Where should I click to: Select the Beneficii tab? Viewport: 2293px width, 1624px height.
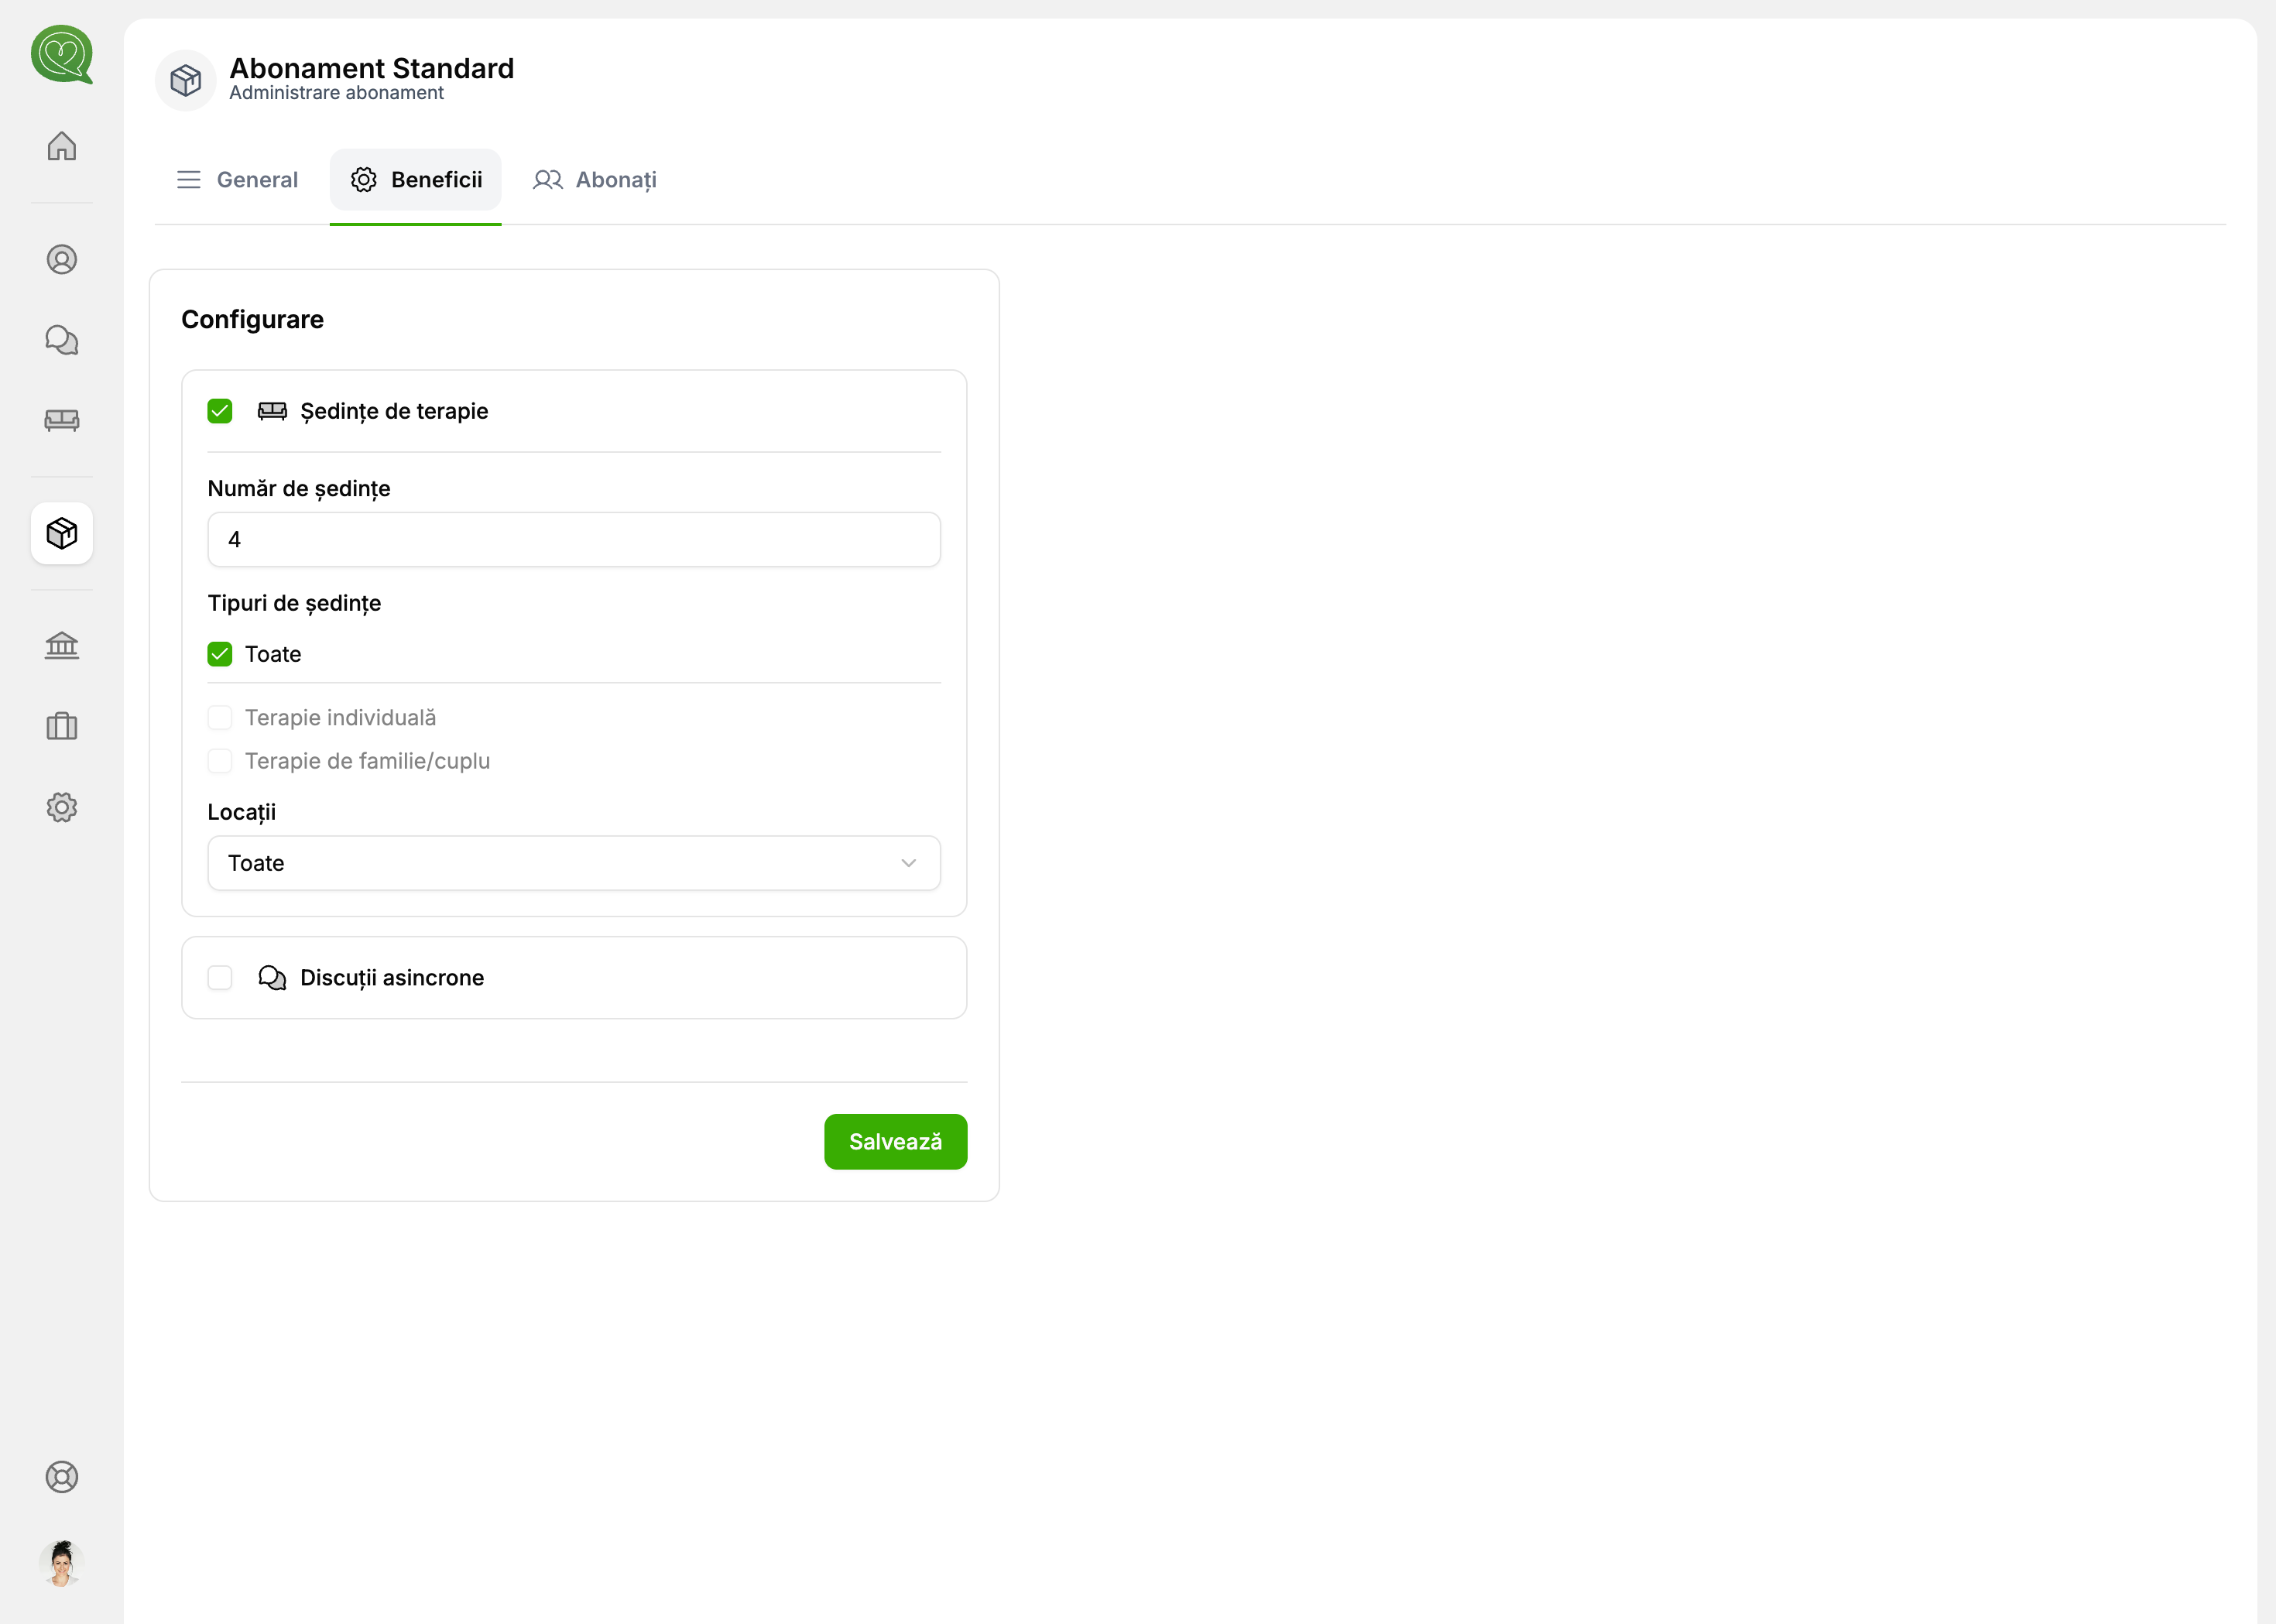tap(419, 181)
